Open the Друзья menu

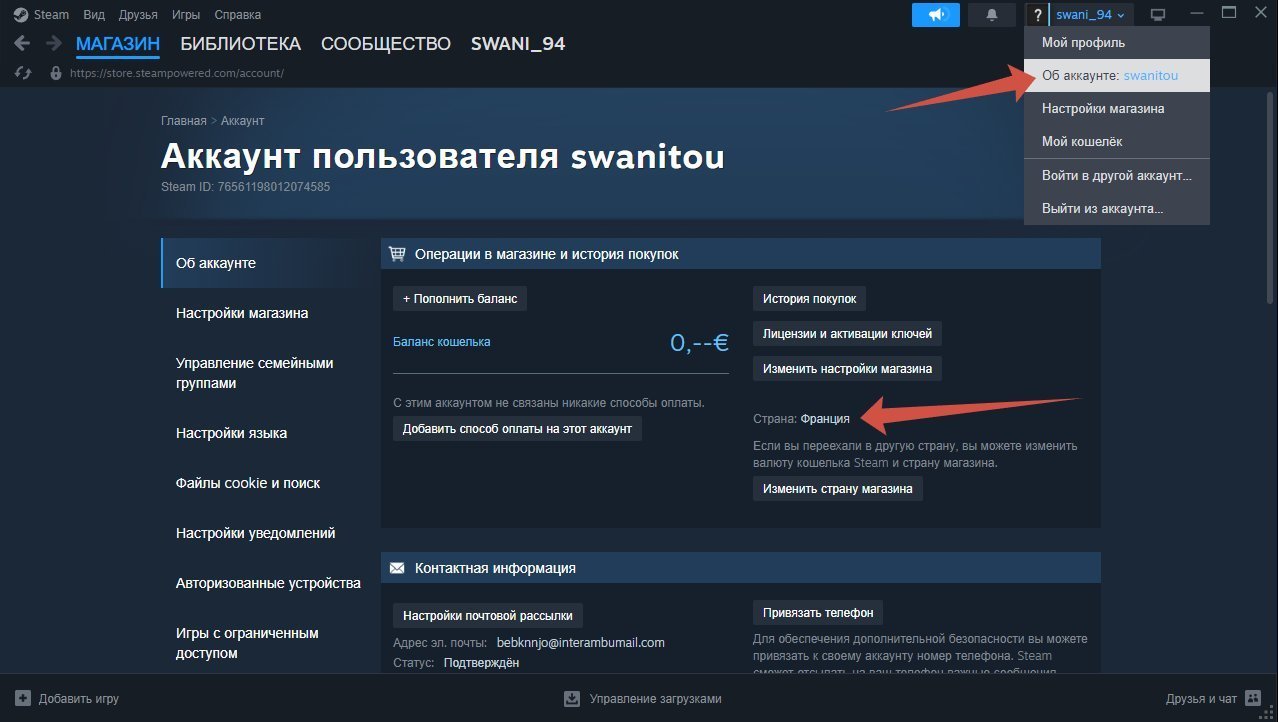(138, 15)
